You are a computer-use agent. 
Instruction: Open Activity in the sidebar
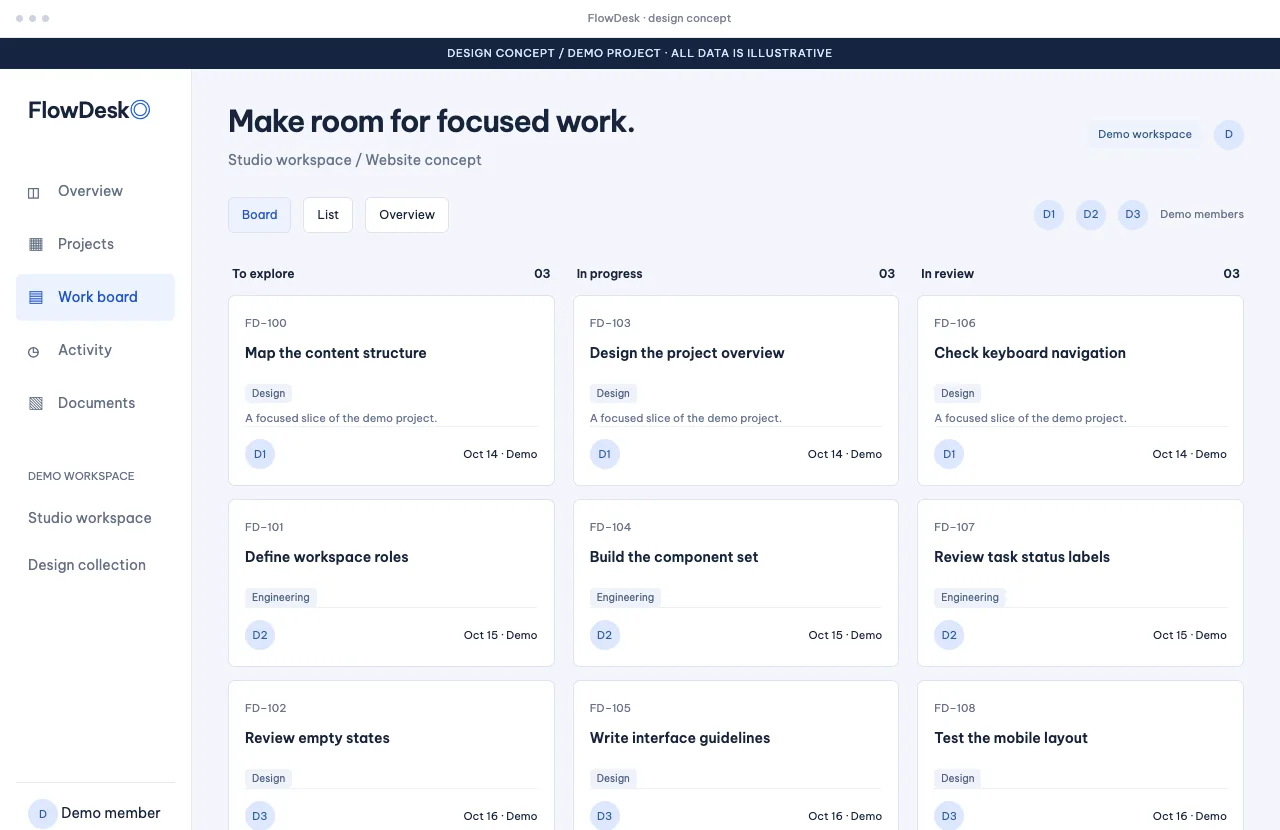point(95,350)
